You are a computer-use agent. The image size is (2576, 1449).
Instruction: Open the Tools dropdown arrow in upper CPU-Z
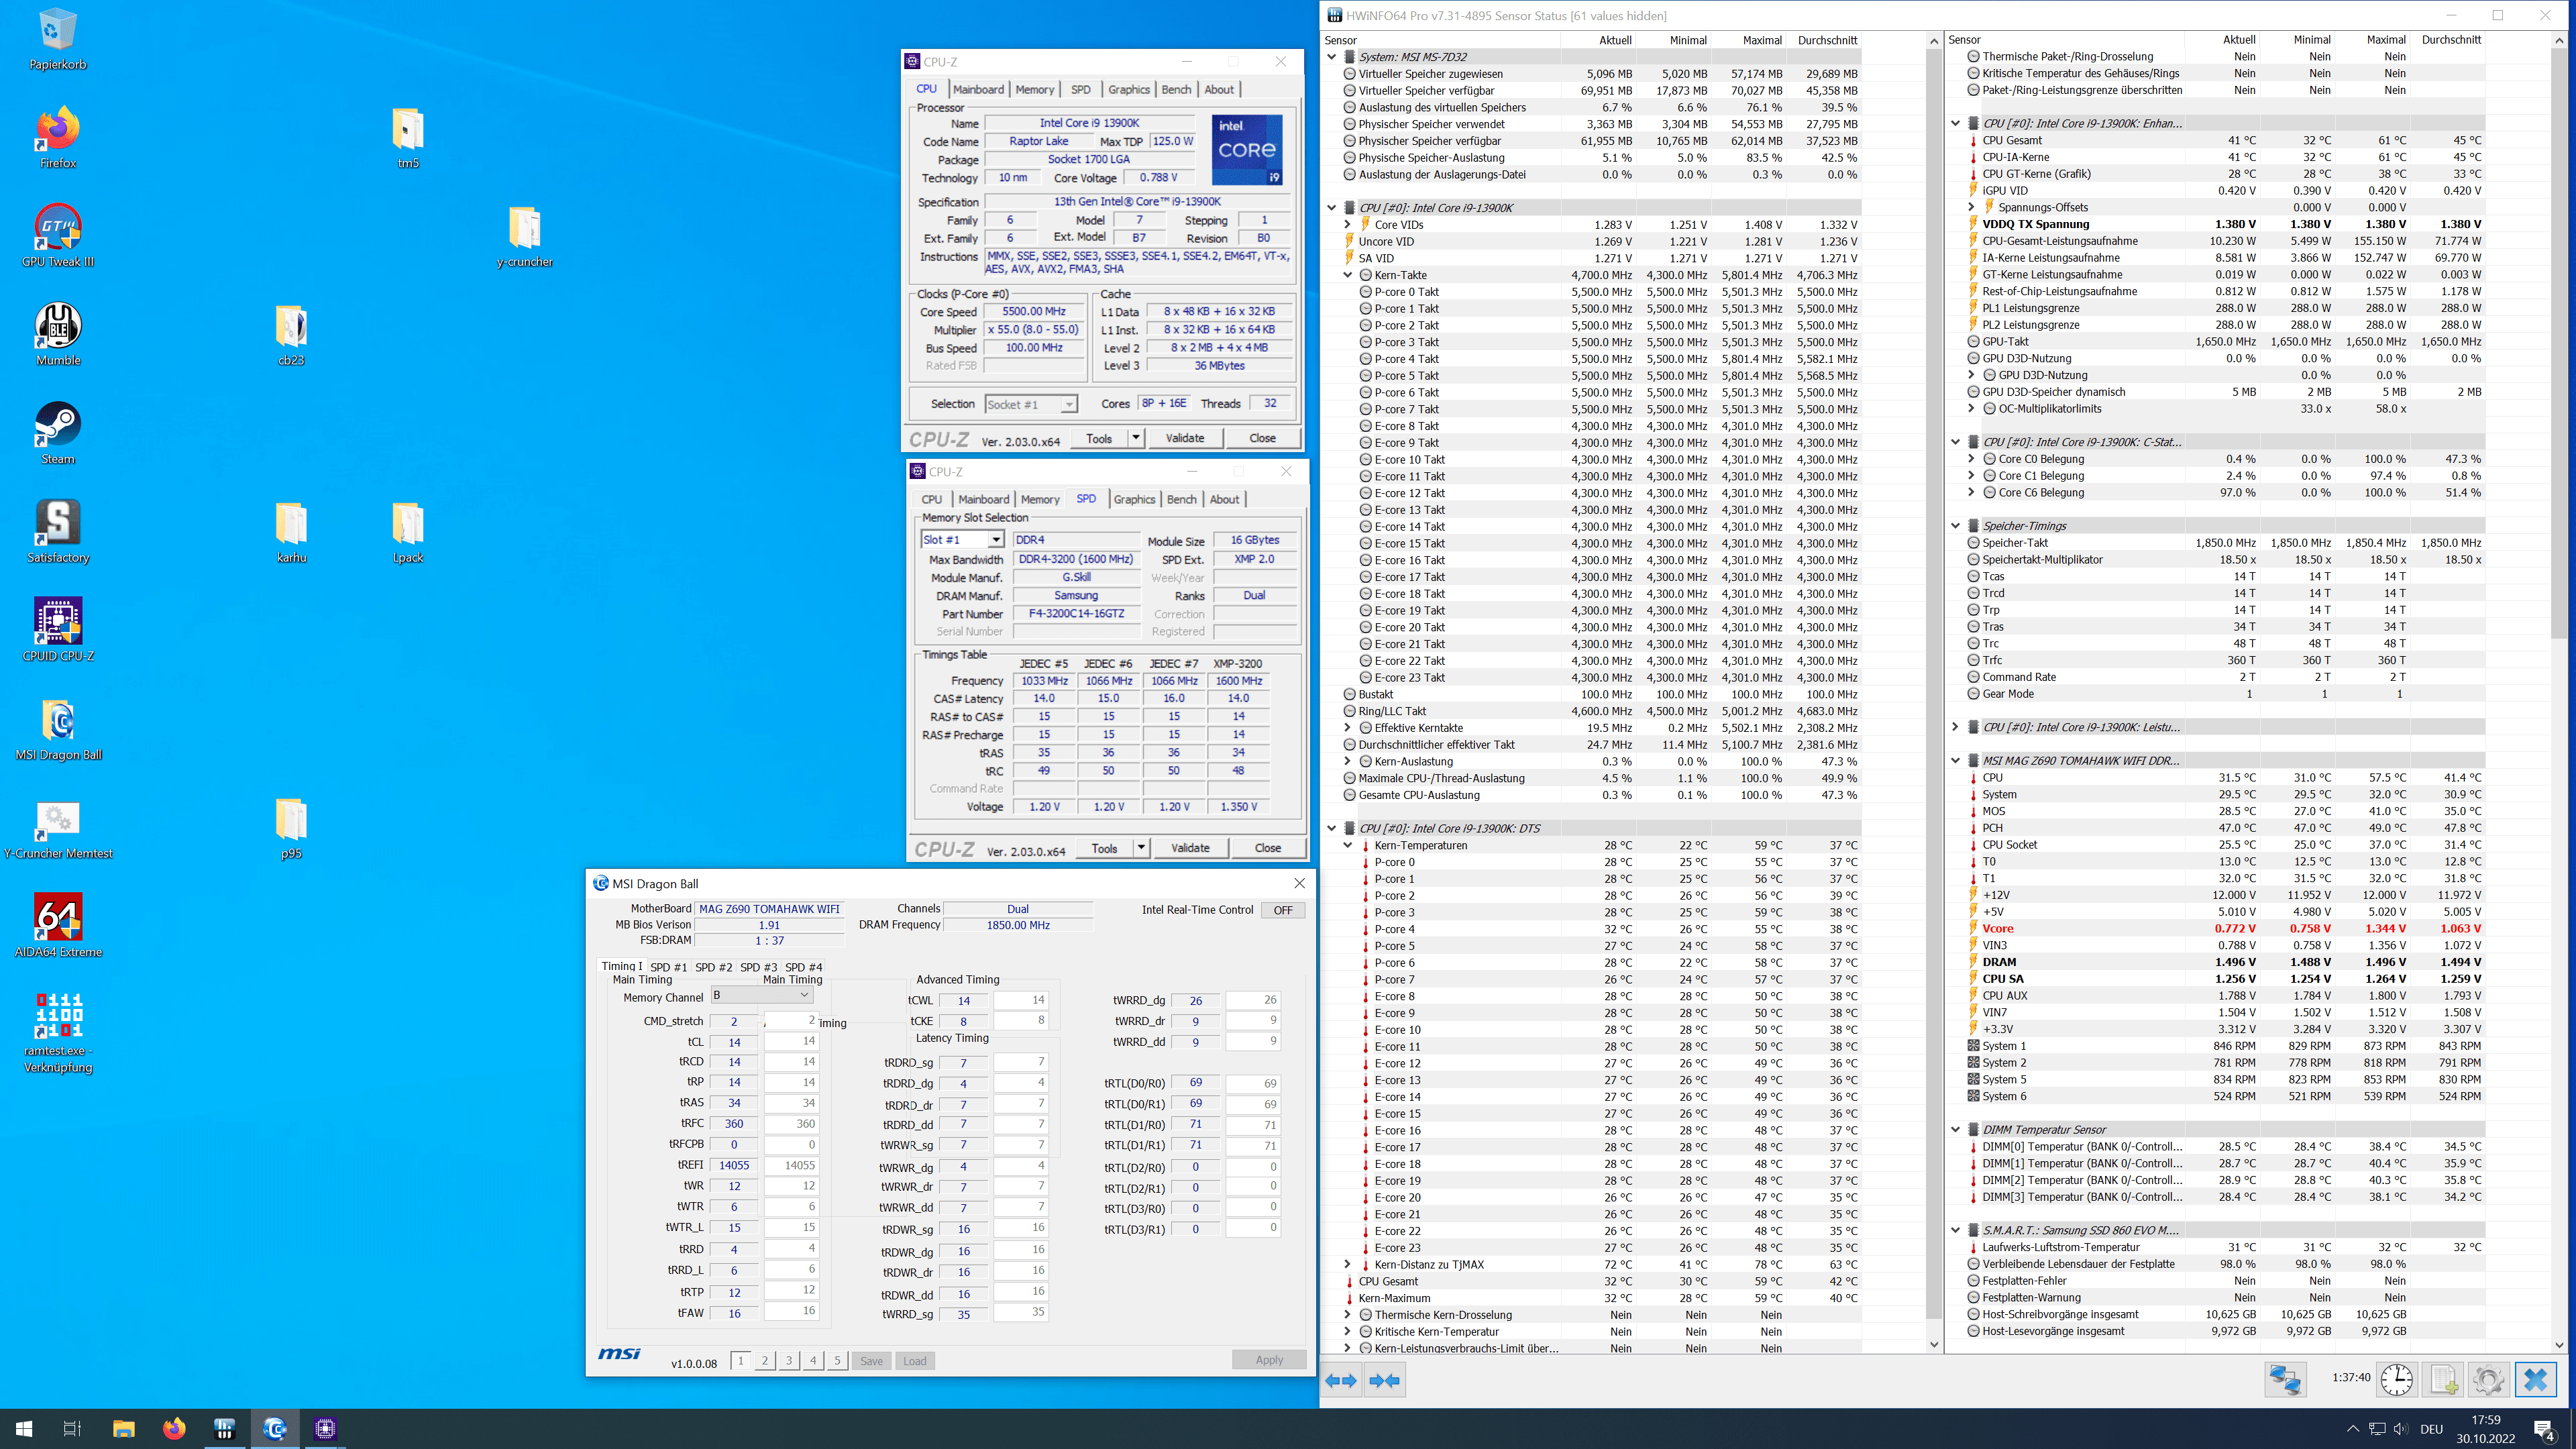(x=1135, y=438)
